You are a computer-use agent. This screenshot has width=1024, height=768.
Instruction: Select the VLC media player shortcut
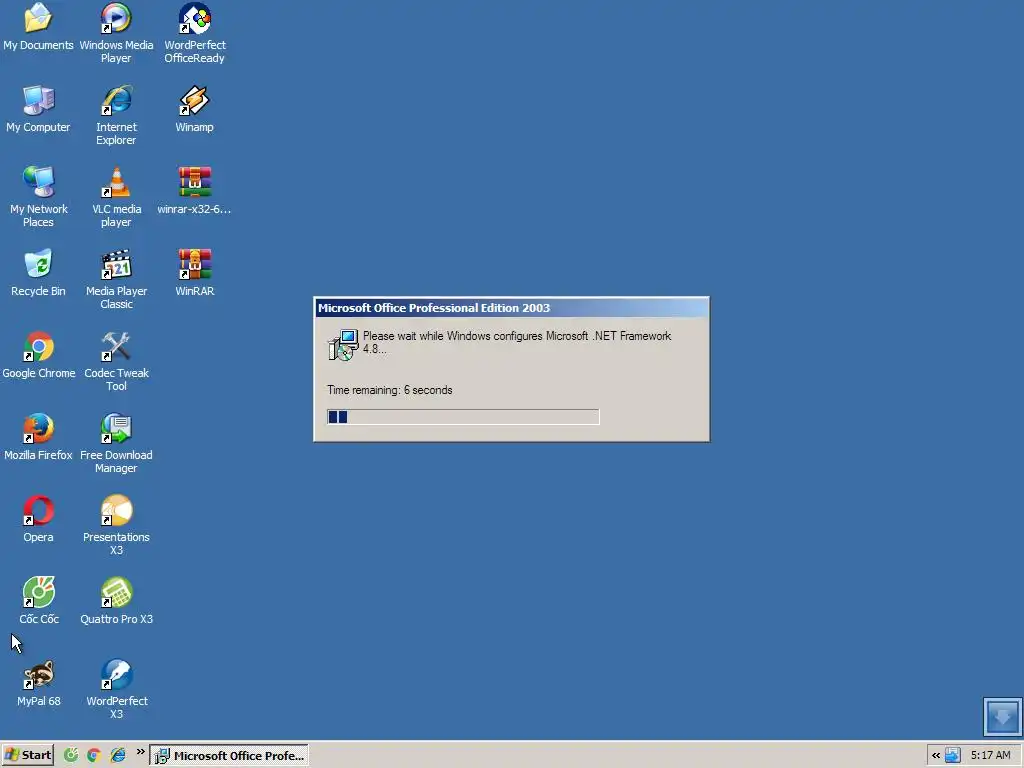[116, 197]
